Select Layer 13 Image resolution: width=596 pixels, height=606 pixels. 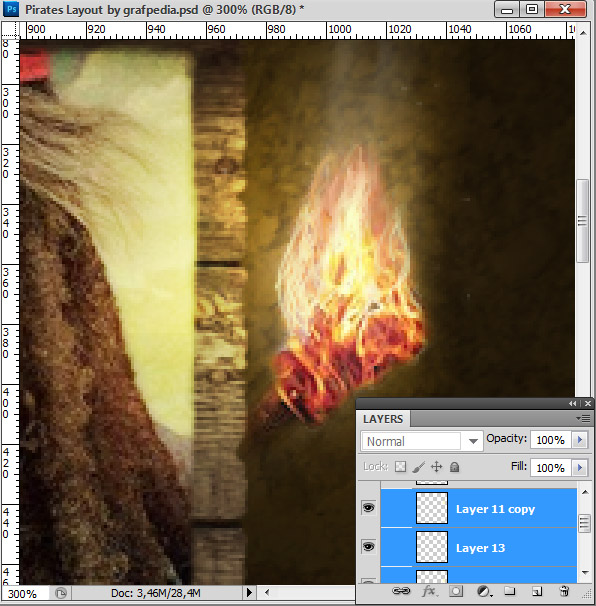tap(479, 547)
